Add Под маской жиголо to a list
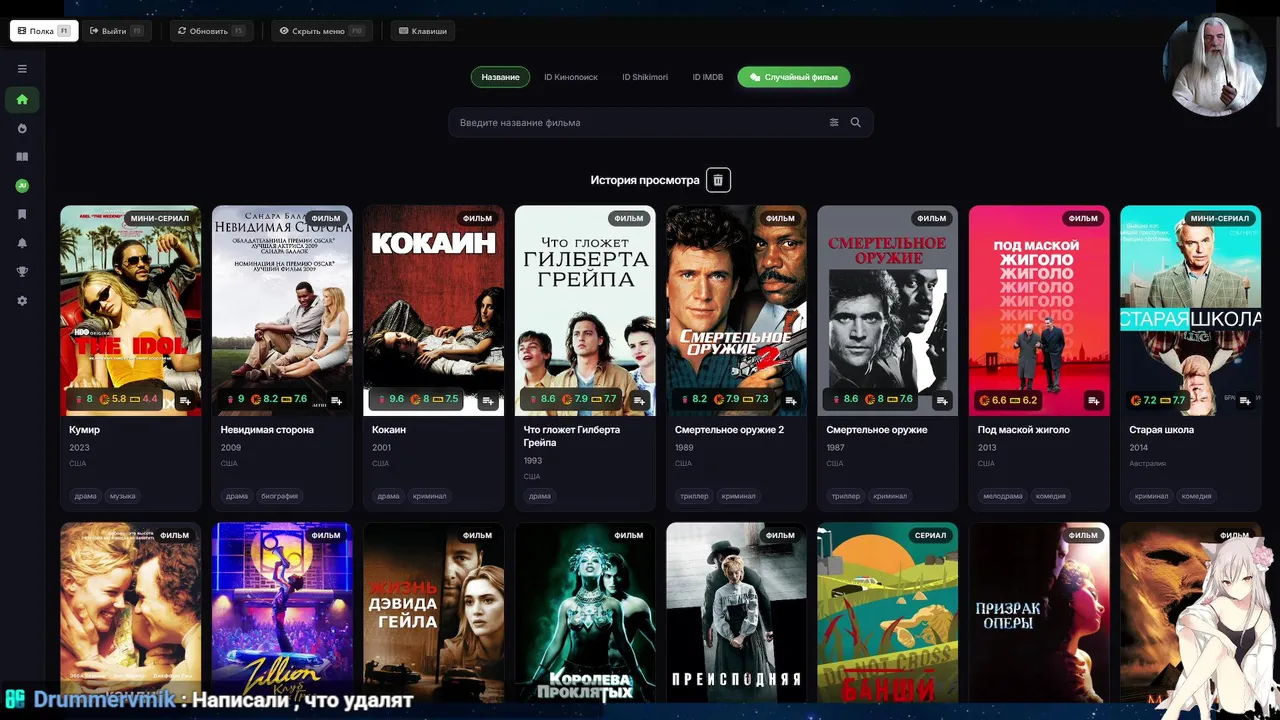Screen dimensions: 1280x720 (1094, 400)
